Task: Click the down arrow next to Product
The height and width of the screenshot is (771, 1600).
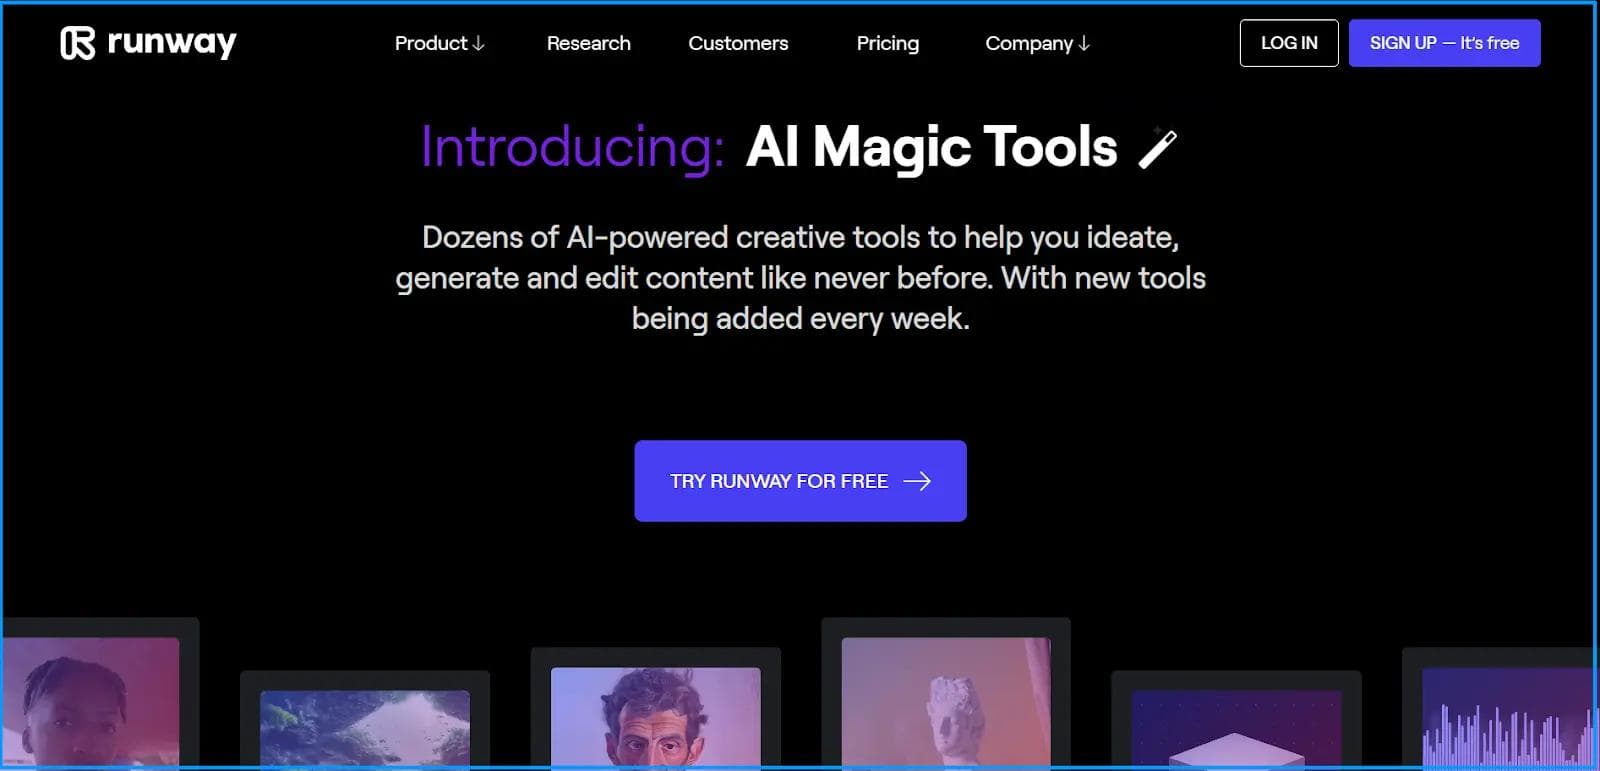Action: [478, 44]
